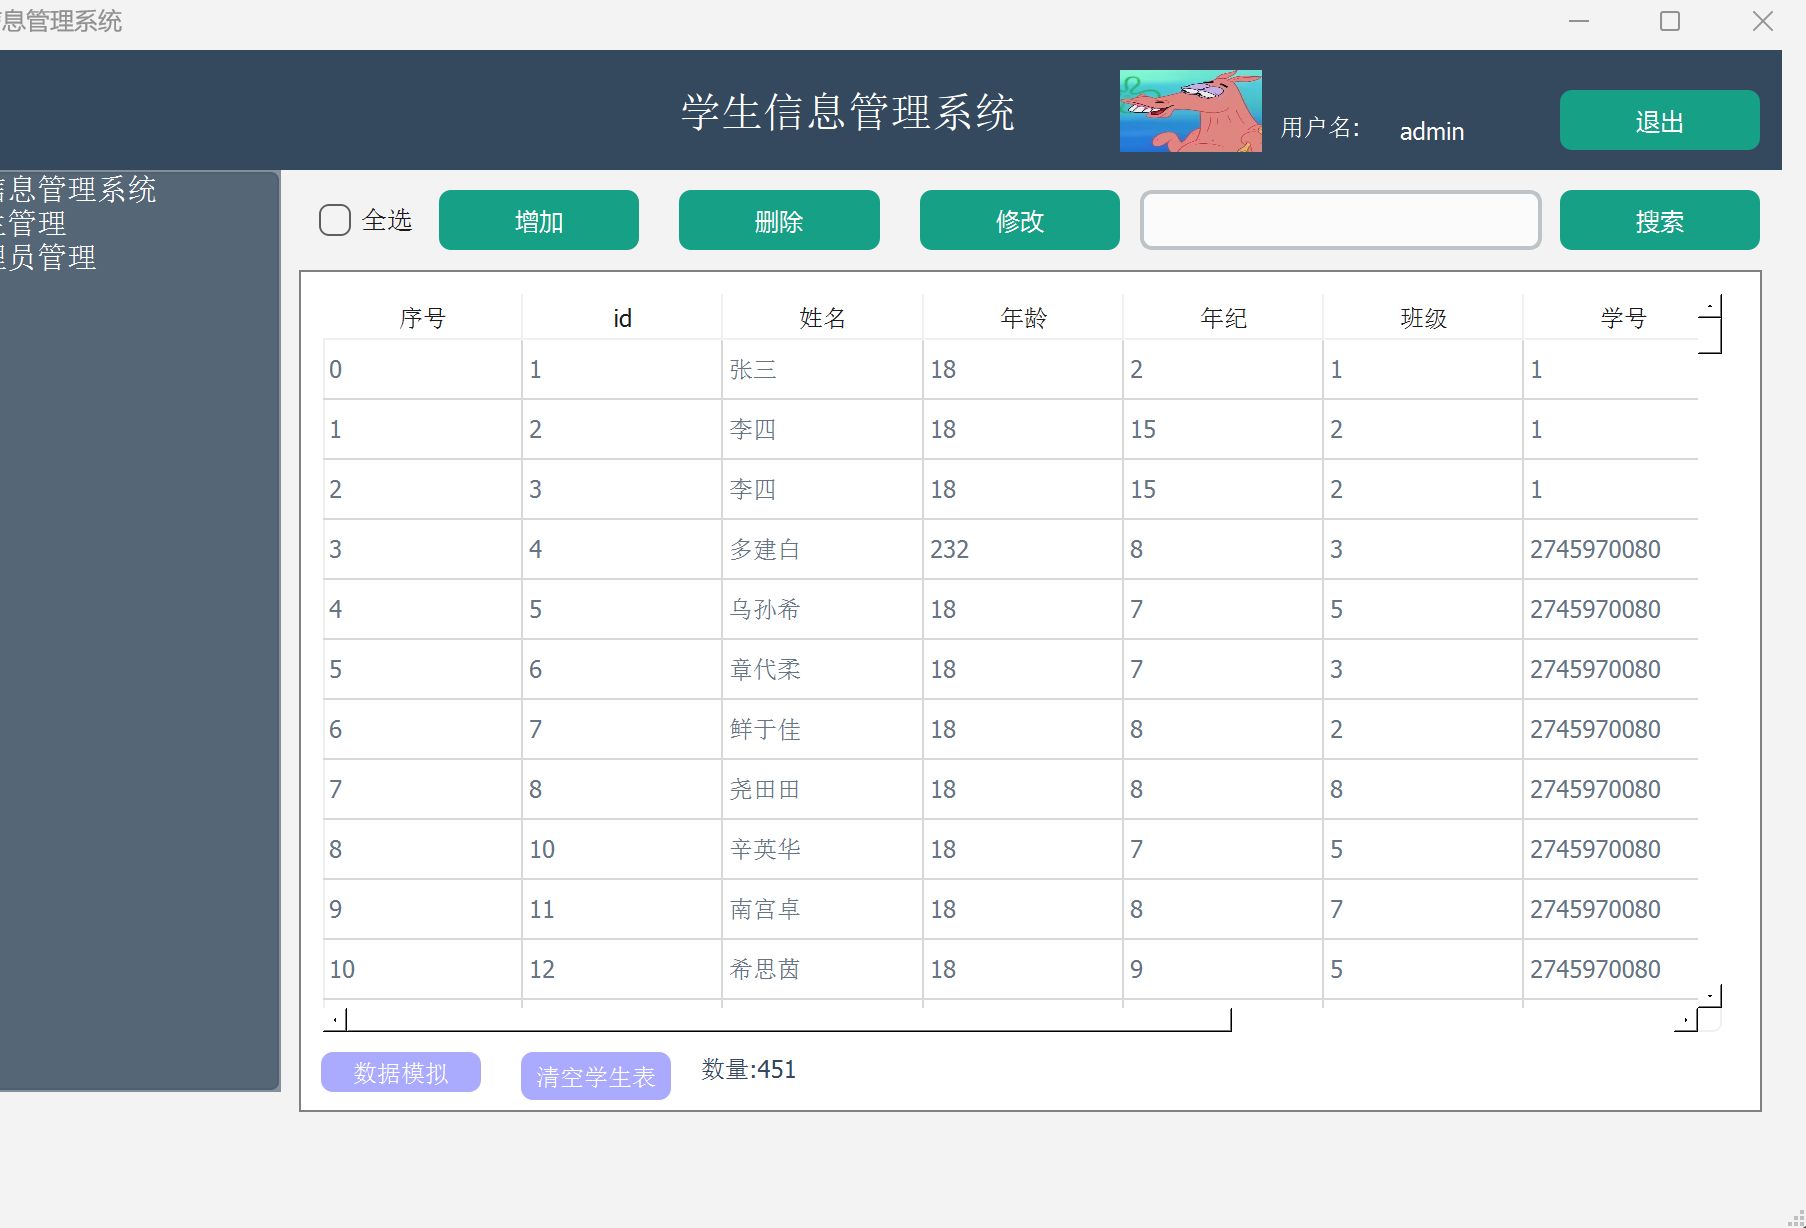
Task: Toggle the 全选 select-all checkbox
Action: point(334,219)
